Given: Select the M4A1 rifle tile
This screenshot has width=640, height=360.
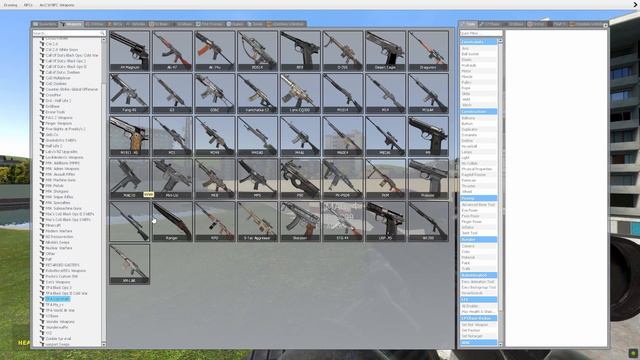Looking at the screenshot, I should point(300,136).
